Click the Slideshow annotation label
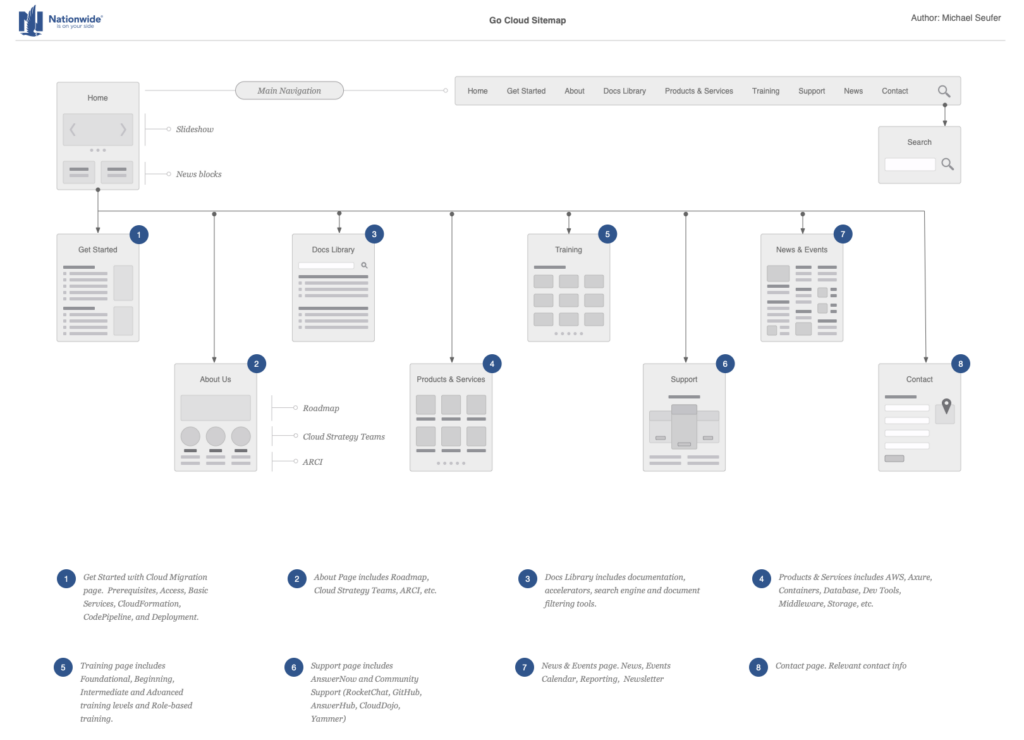Screen dimensions: 1024x740 point(195,129)
